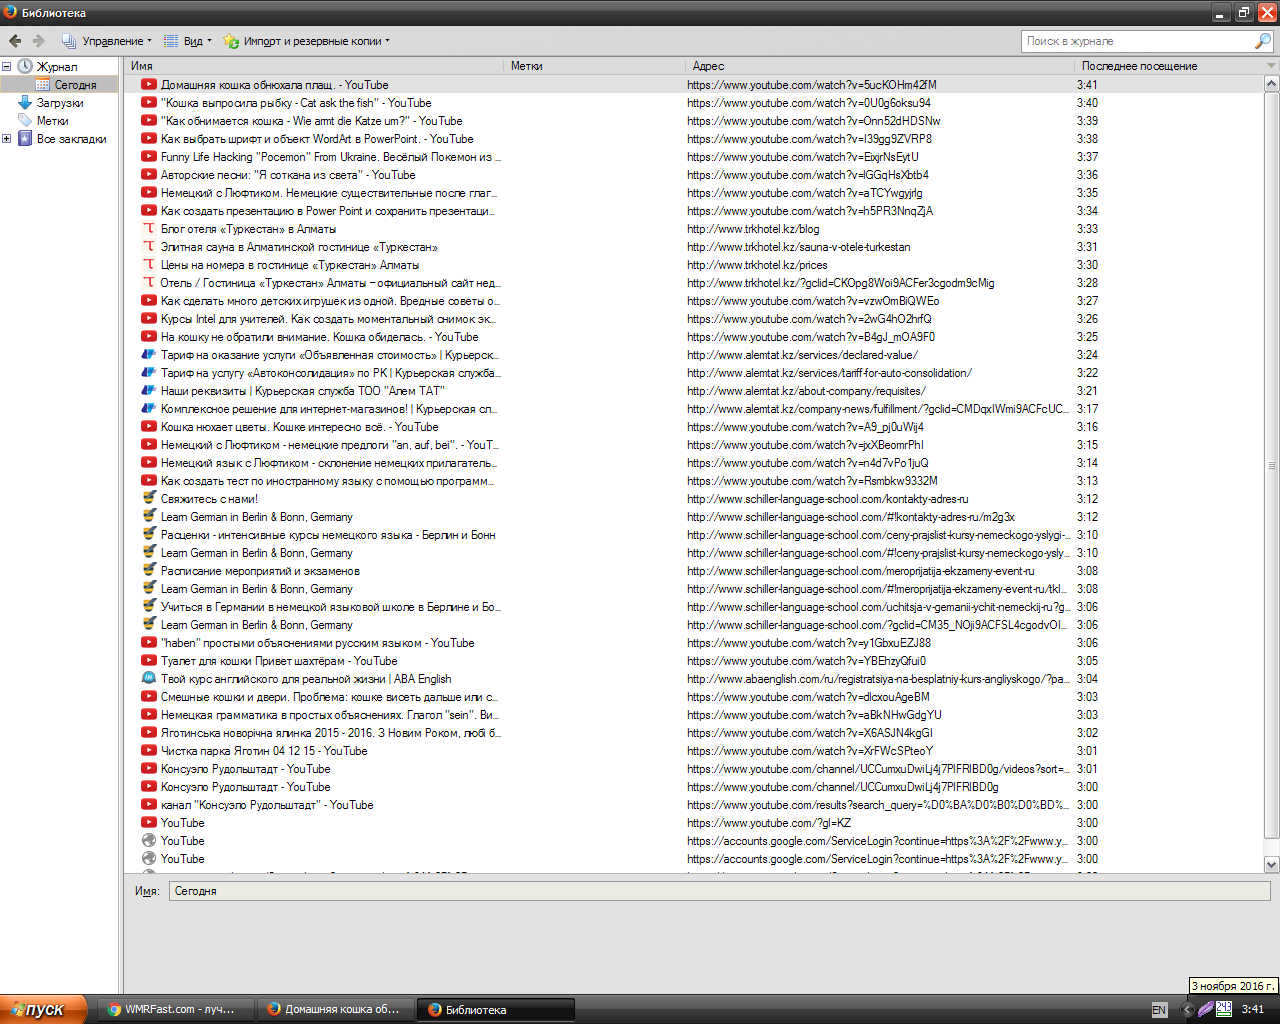
Task: Click address http://www.trkhotel.kz/blog
Action: pyautogui.click(x=753, y=229)
